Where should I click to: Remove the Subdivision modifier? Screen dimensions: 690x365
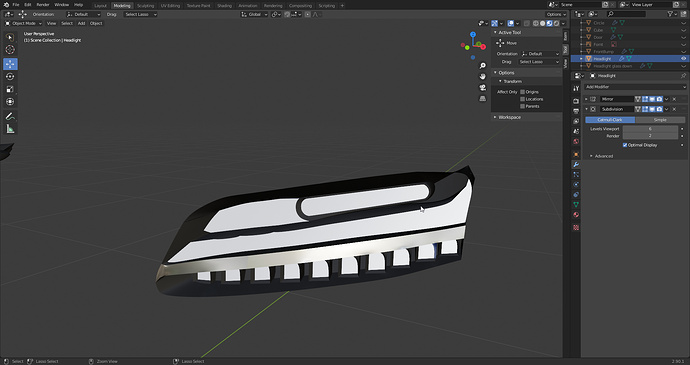(x=674, y=109)
